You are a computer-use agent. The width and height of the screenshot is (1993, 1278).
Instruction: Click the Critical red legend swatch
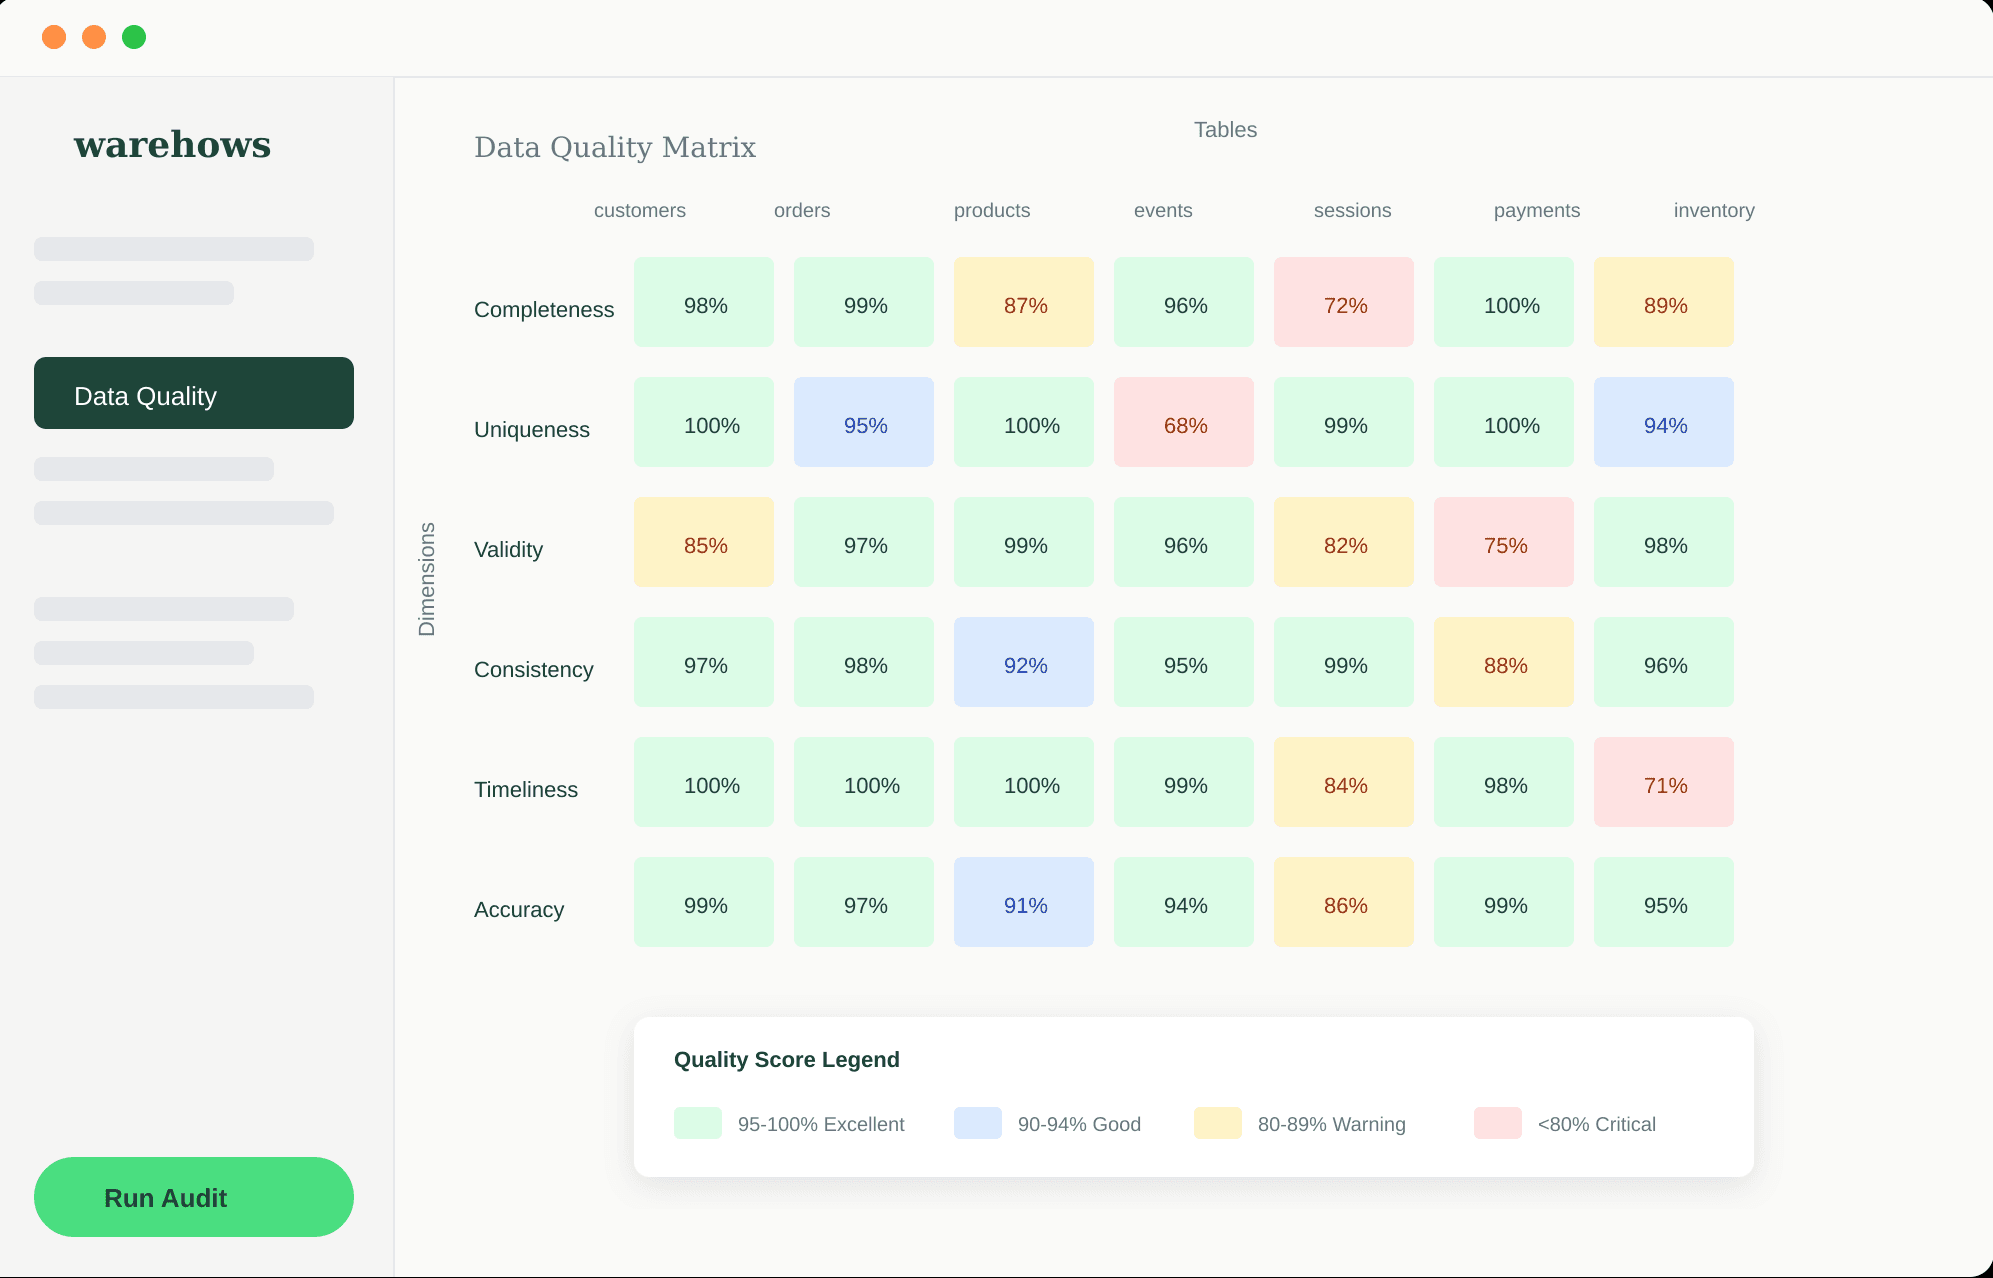tap(1497, 1123)
